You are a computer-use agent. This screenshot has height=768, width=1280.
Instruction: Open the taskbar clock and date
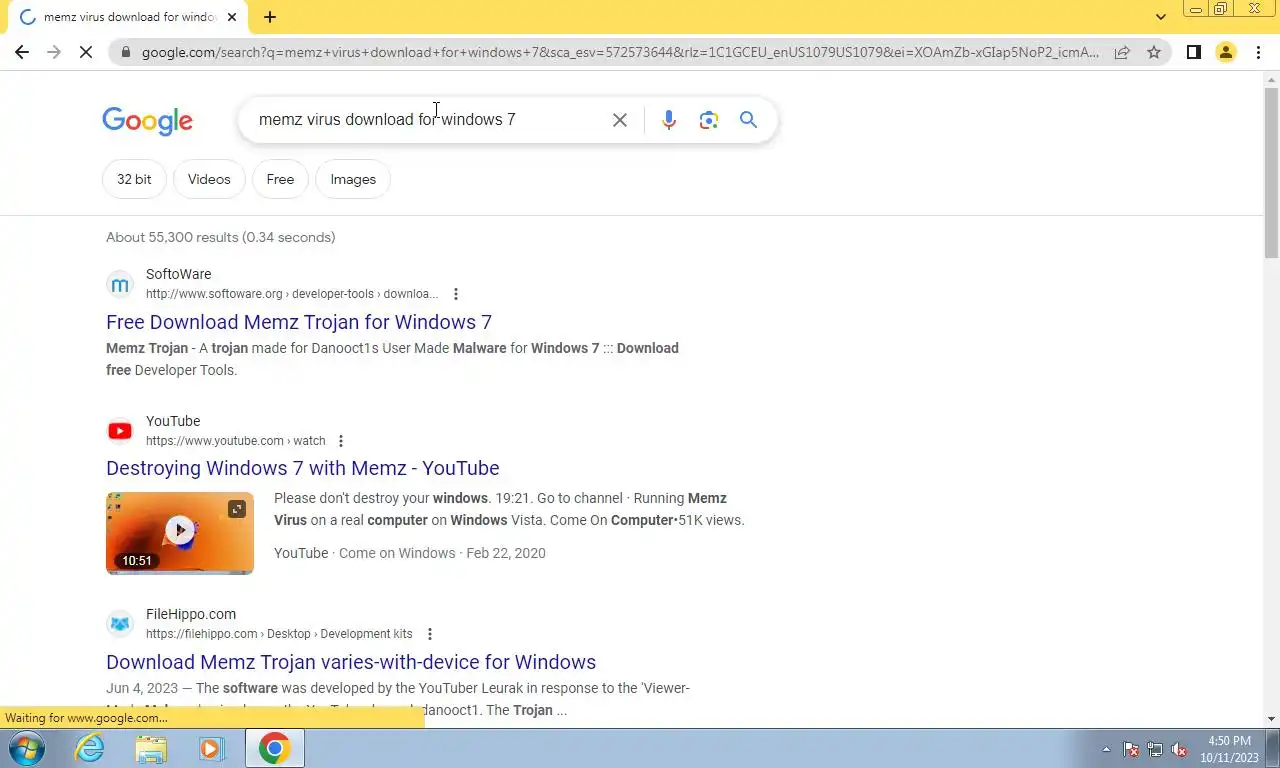point(1229,749)
